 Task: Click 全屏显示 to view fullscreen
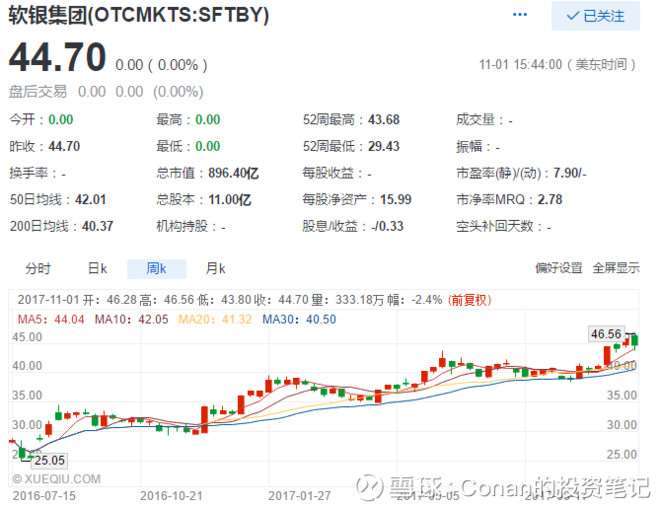pos(616,268)
